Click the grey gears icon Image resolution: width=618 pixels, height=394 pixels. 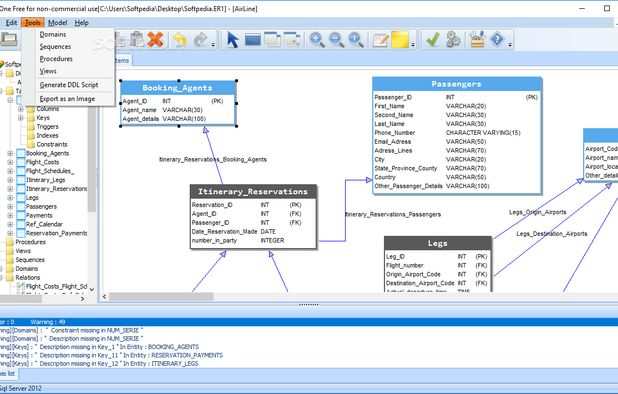[x=453, y=40]
